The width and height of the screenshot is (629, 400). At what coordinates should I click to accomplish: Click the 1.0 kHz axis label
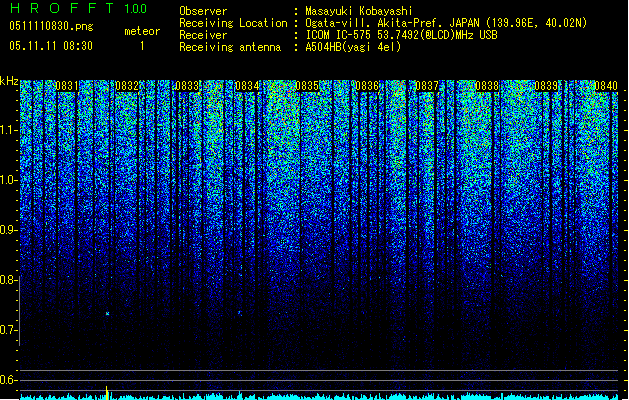(8, 180)
